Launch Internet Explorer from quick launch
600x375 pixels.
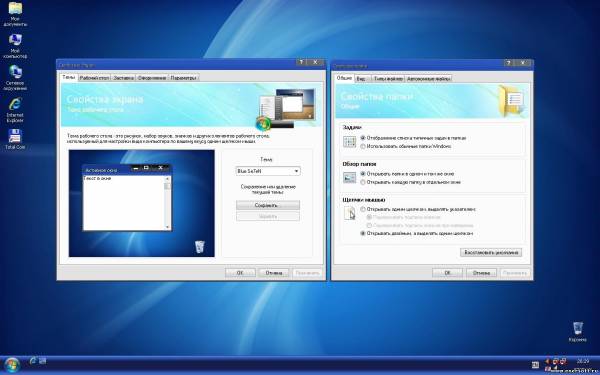pos(33,360)
